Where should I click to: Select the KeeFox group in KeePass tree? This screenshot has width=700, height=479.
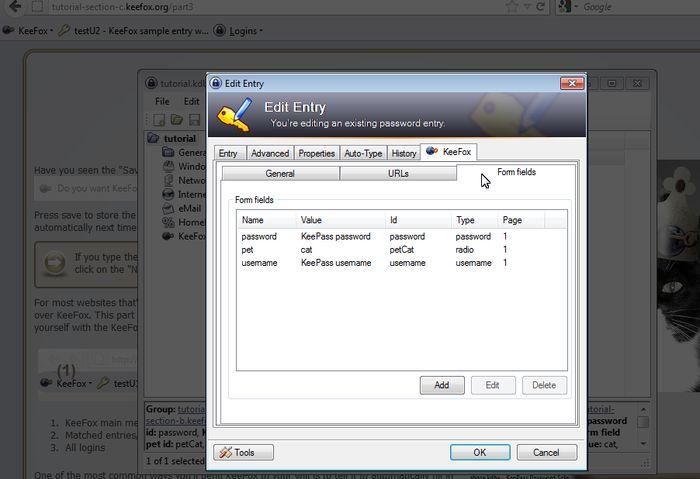point(184,236)
